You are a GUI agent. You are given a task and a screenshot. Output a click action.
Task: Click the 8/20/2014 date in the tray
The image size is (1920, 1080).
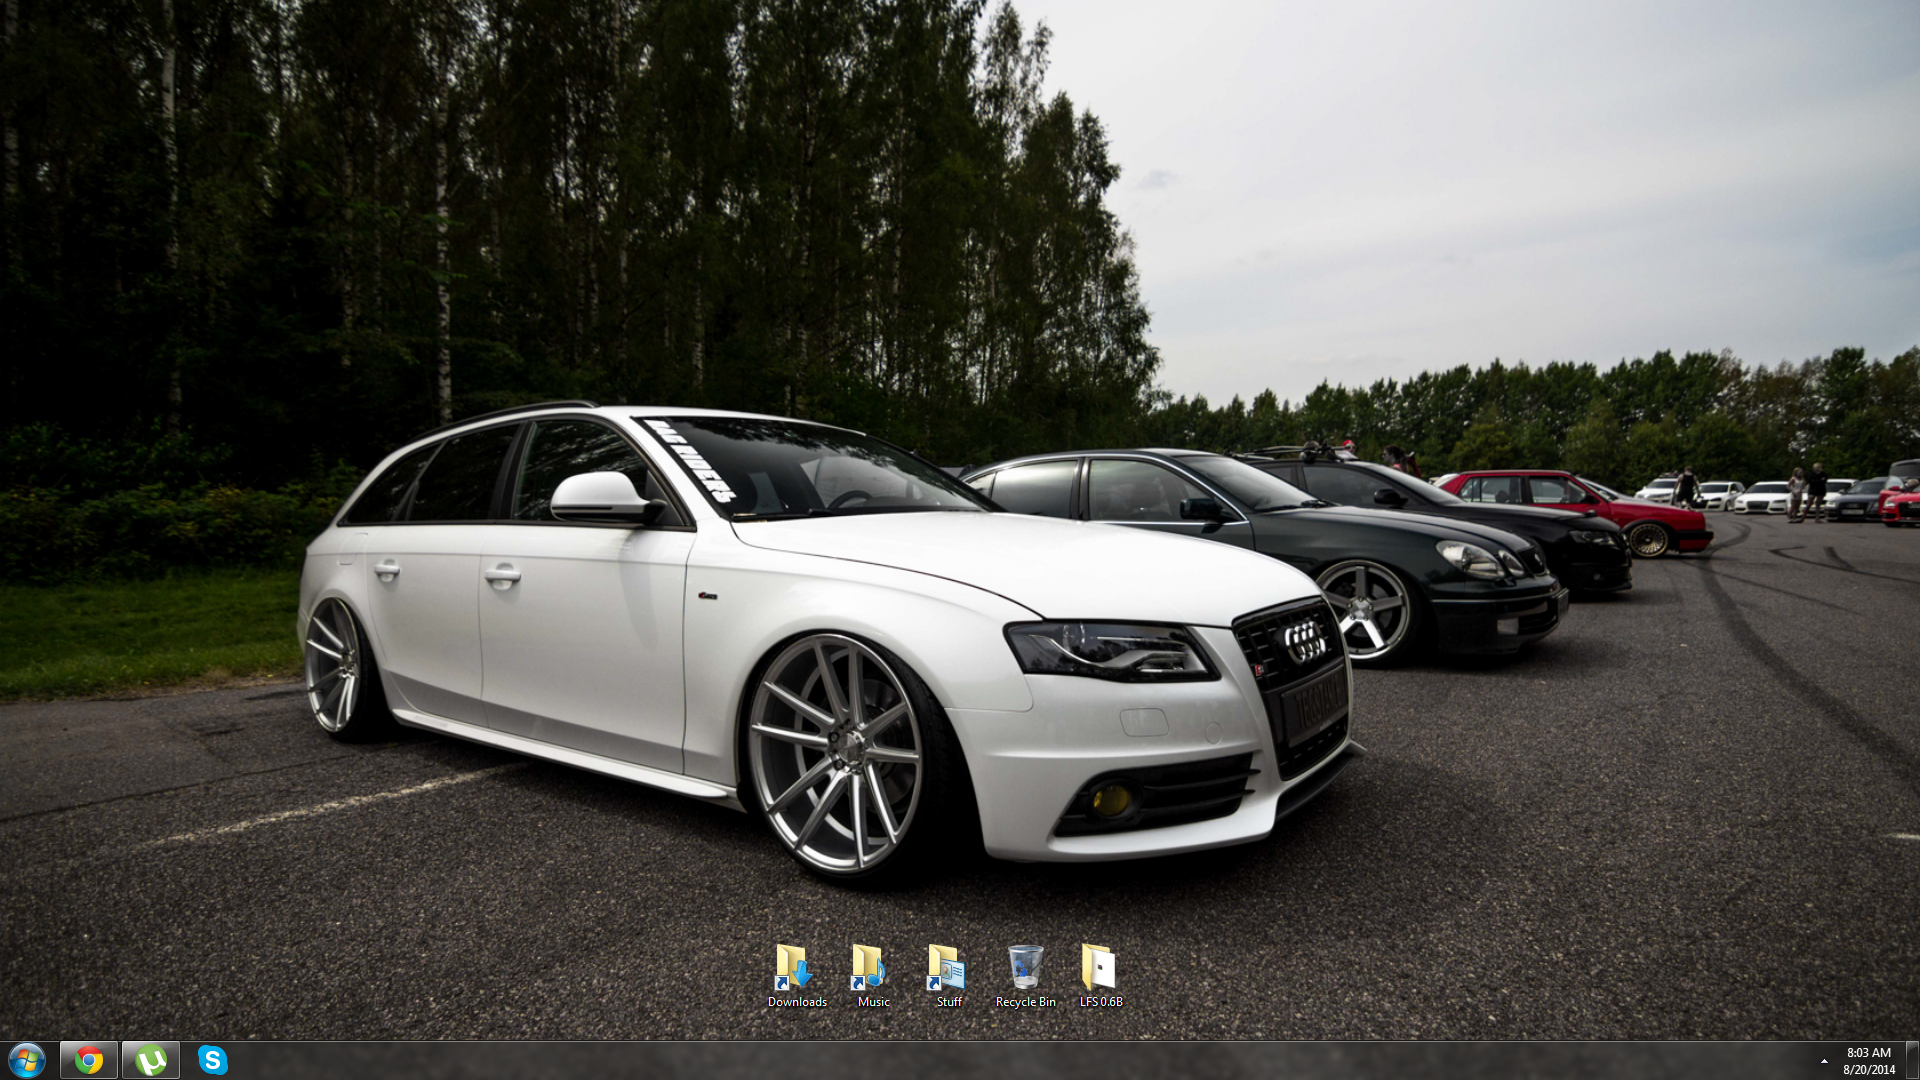click(x=1868, y=1070)
